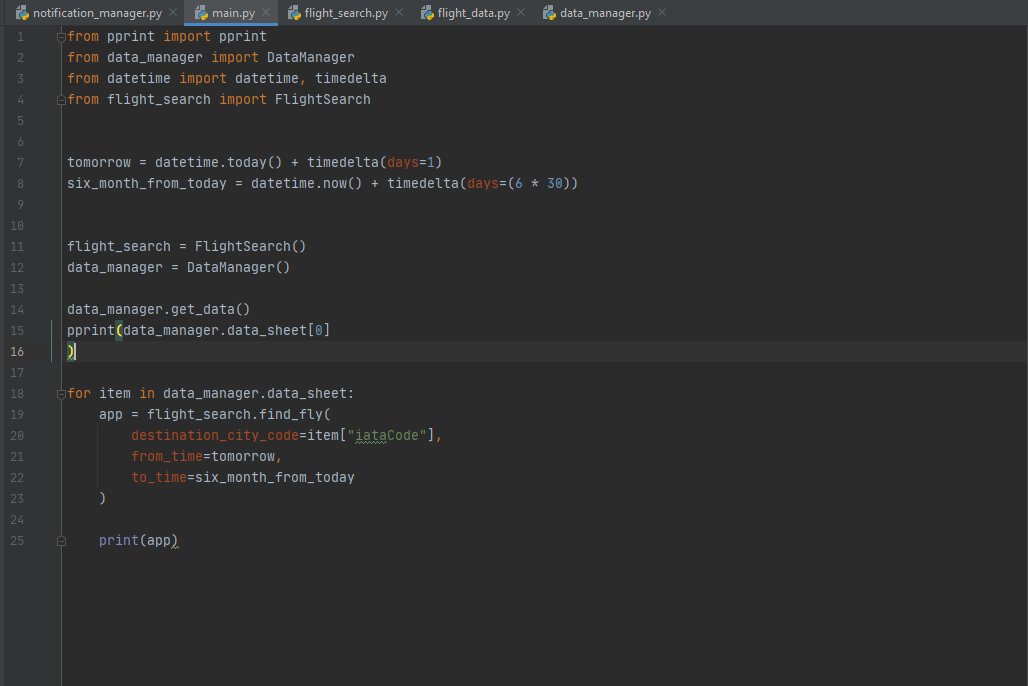
Task: Toggle the fold end marker at line 25
Action: coord(61,541)
